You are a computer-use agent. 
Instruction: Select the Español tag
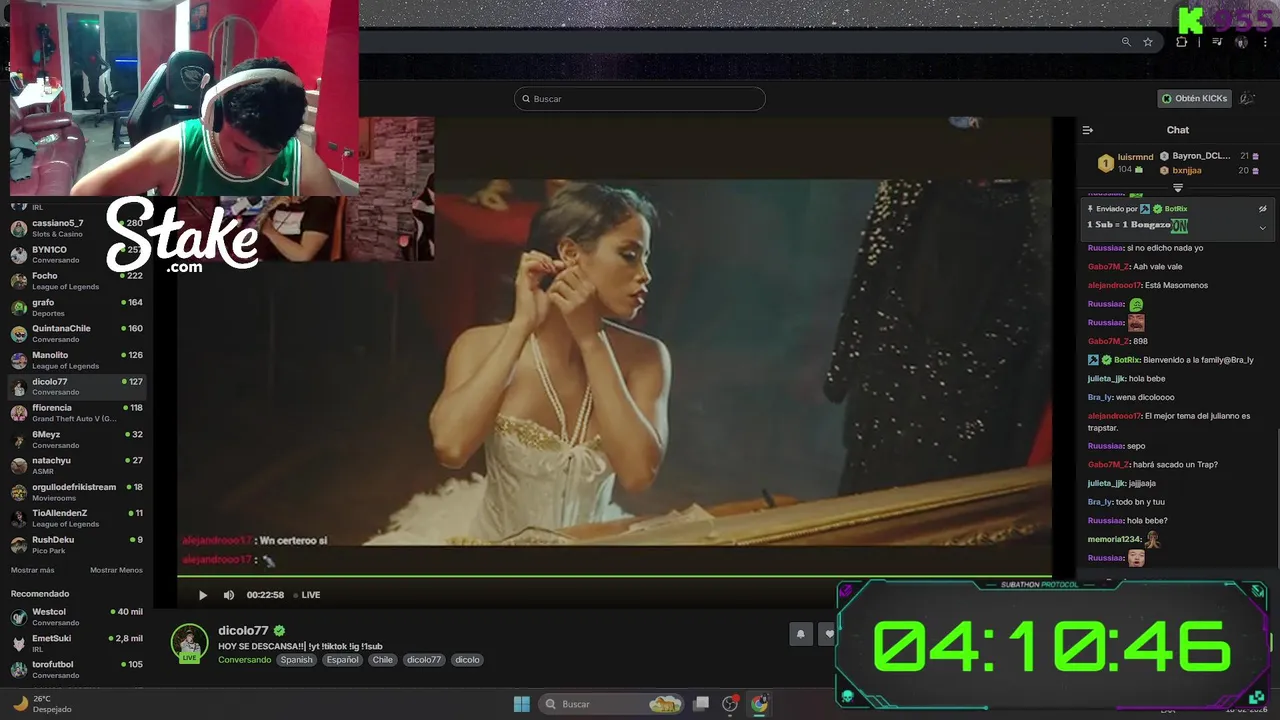tap(342, 660)
